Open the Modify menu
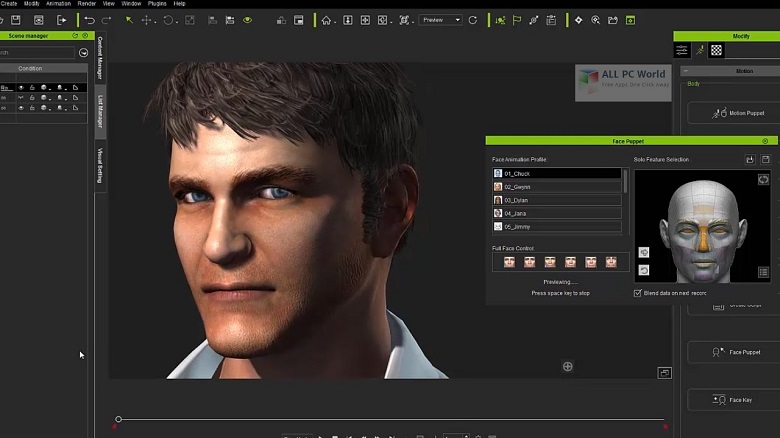 31,3
